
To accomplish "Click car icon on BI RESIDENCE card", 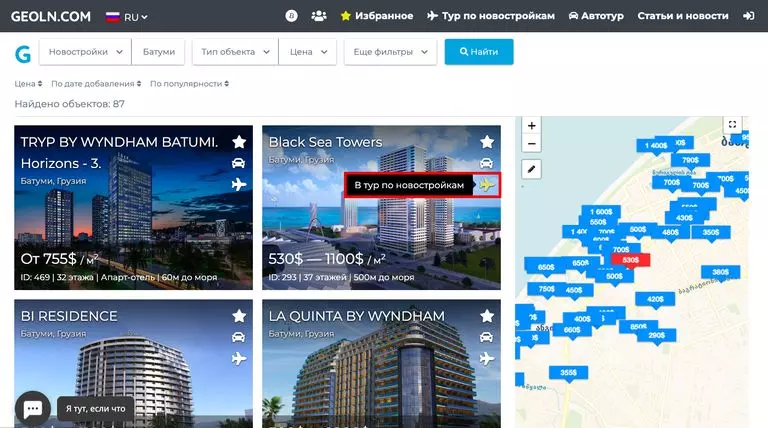I will tap(239, 337).
